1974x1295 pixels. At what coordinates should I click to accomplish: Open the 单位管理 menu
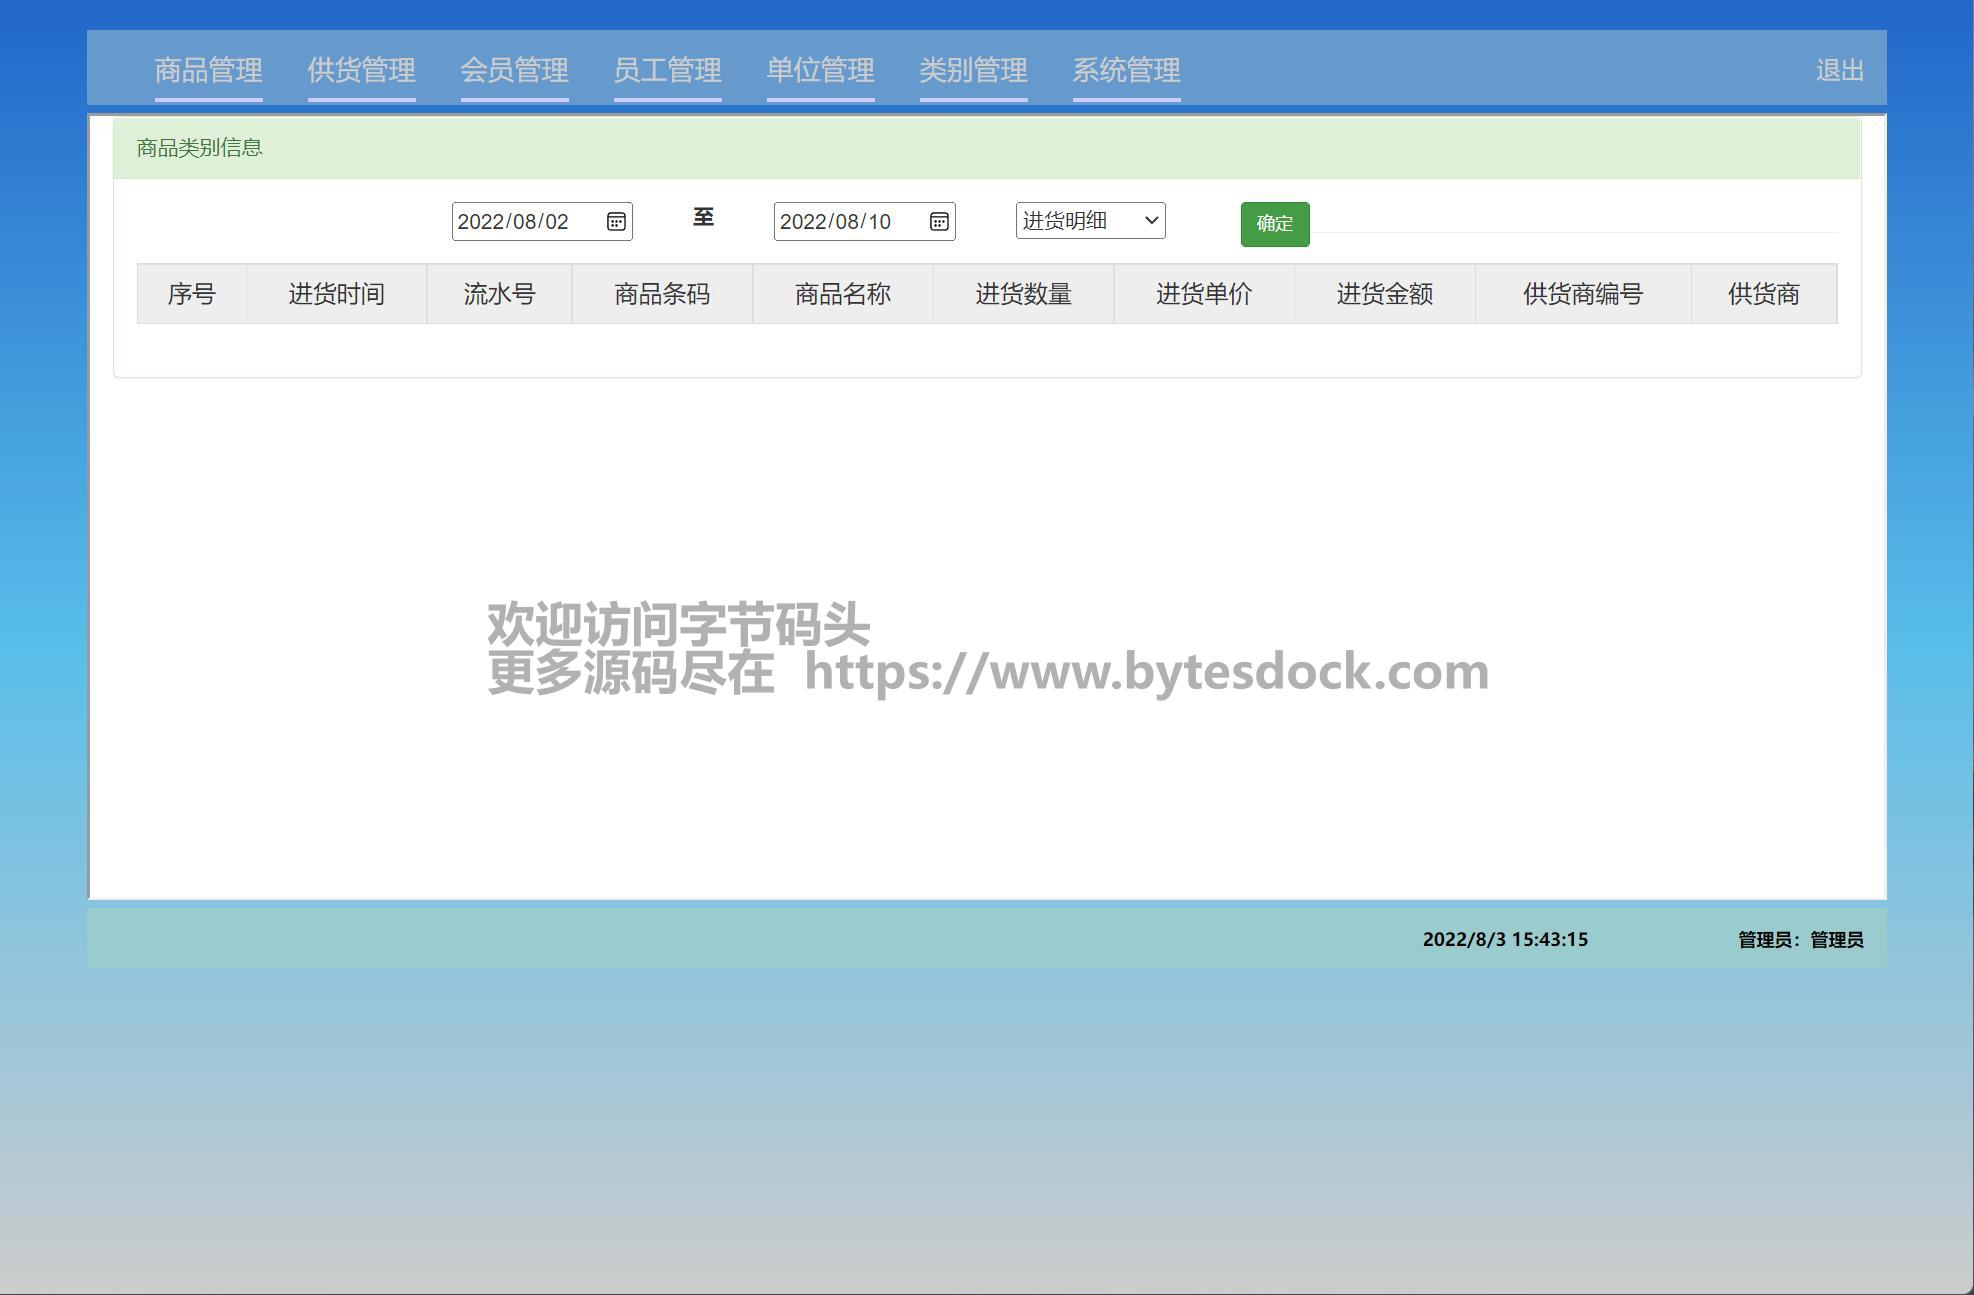click(820, 70)
